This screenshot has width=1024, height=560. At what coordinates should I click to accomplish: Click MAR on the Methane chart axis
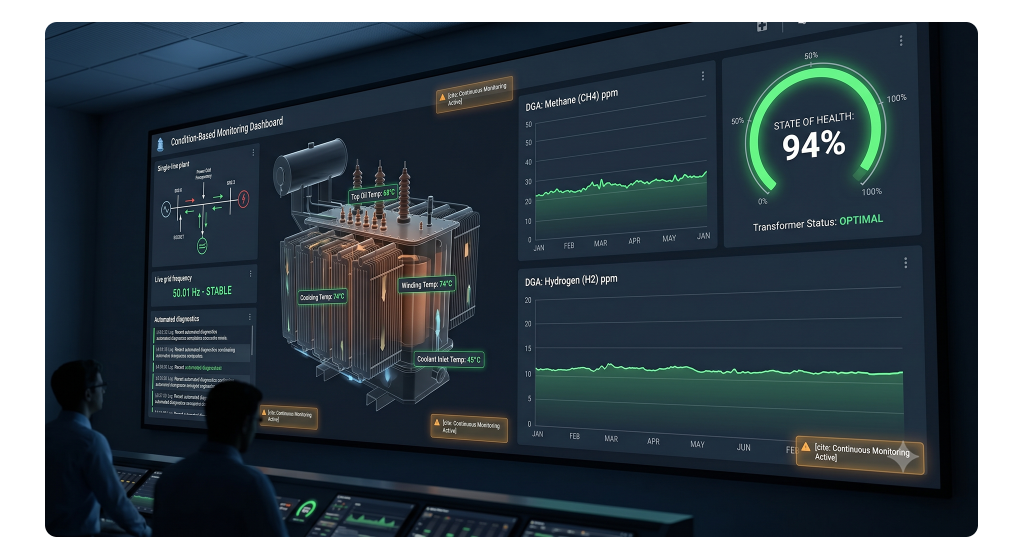tap(600, 243)
